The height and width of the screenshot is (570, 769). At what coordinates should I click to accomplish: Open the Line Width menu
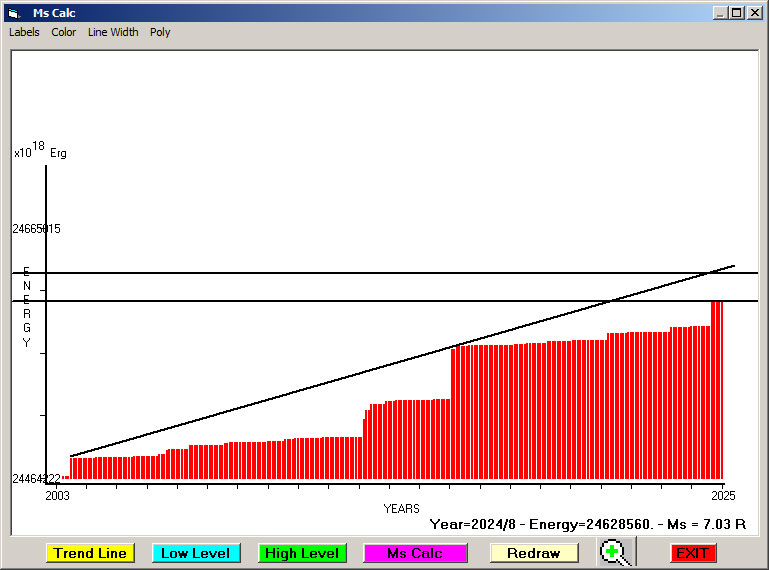pos(113,32)
